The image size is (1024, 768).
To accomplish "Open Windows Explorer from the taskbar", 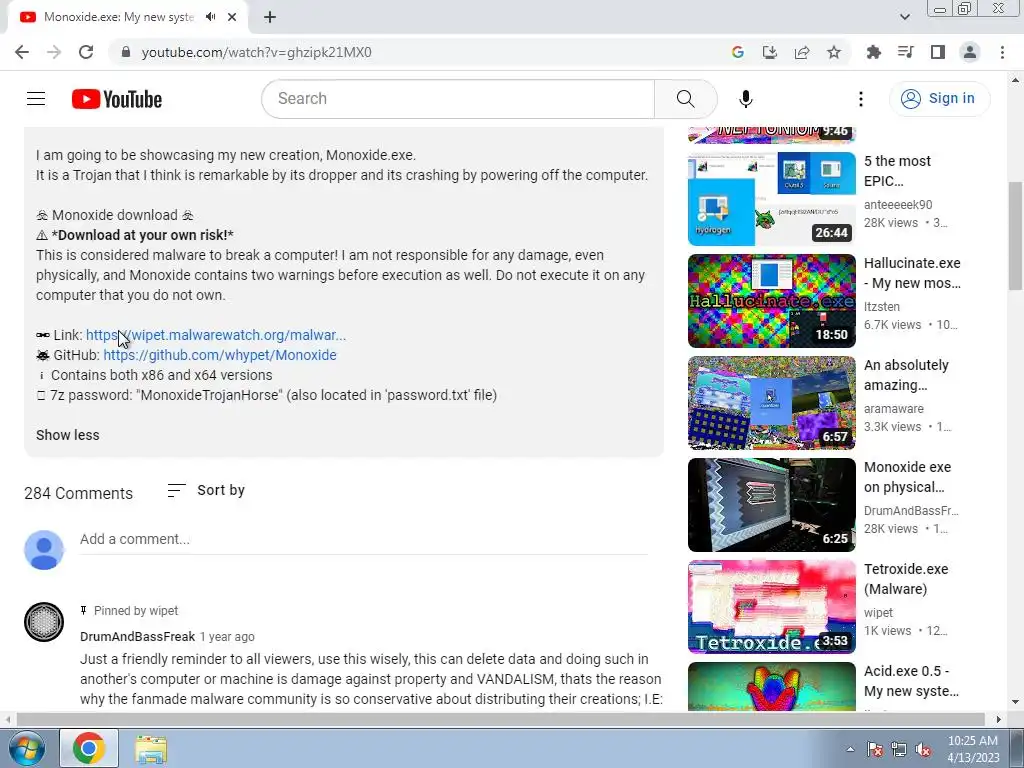I will [x=151, y=748].
